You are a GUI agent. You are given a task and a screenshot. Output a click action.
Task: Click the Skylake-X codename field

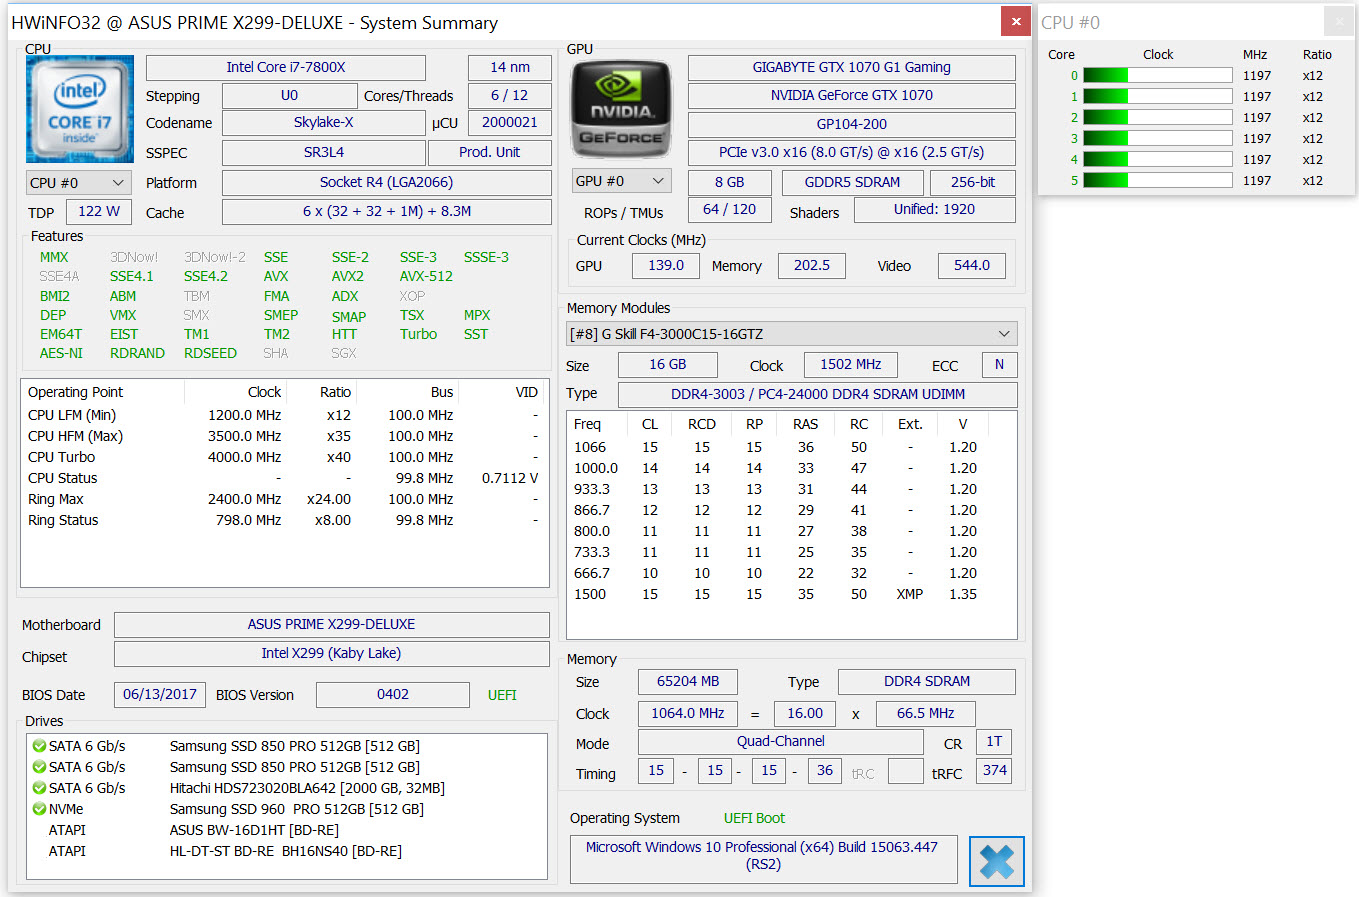tap(324, 122)
